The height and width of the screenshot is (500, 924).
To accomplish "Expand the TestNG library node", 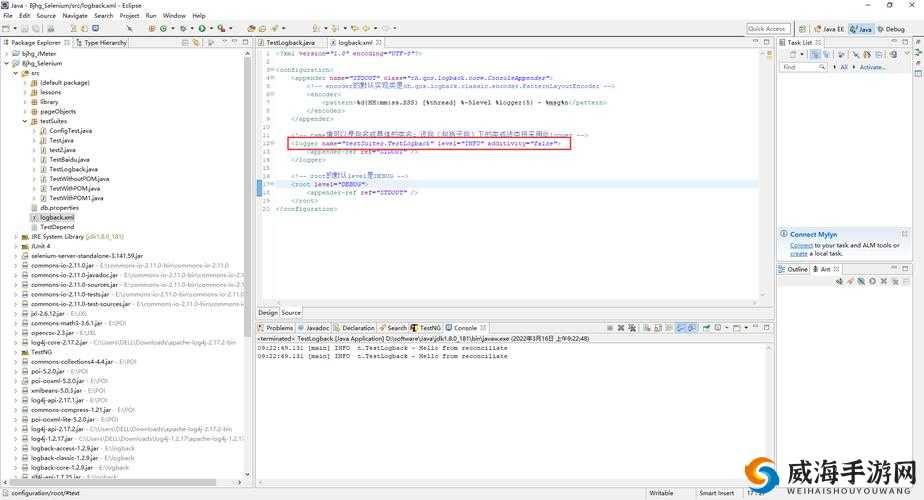I will pos(16,352).
